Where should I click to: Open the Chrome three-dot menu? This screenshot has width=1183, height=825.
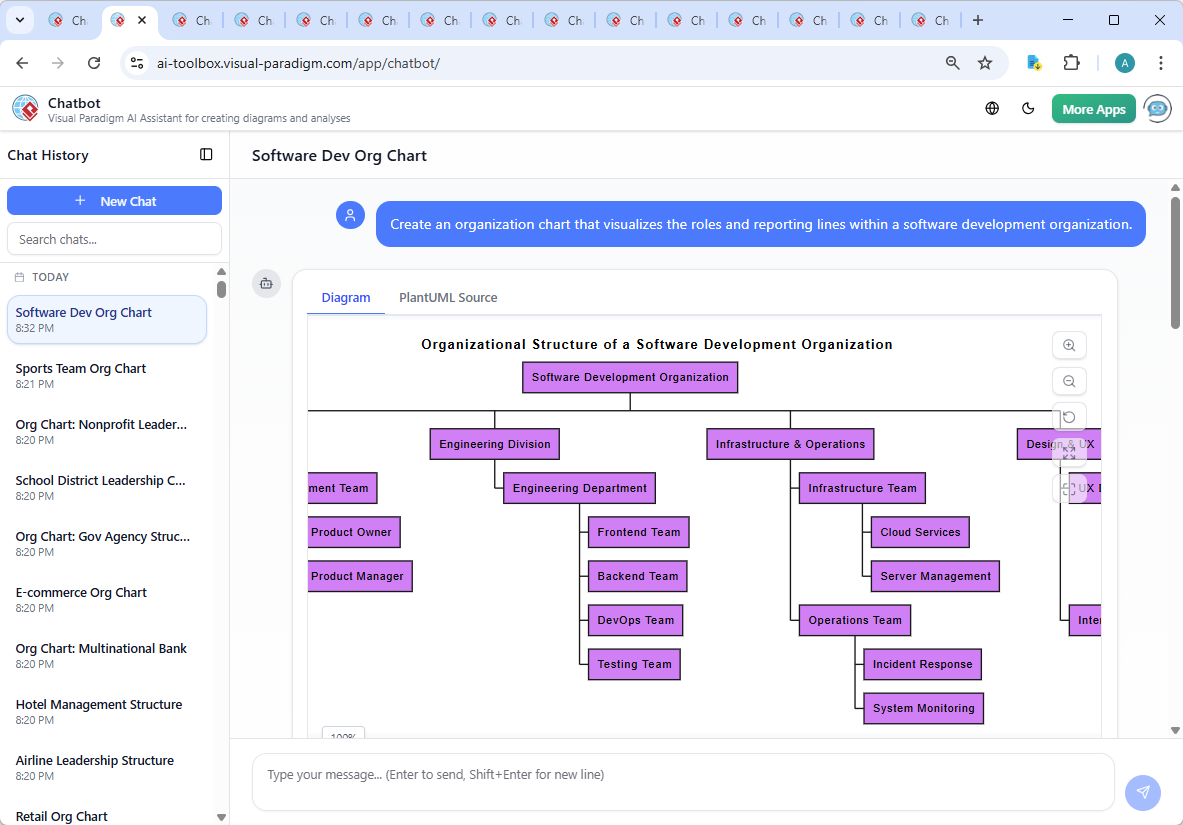pyautogui.click(x=1160, y=63)
